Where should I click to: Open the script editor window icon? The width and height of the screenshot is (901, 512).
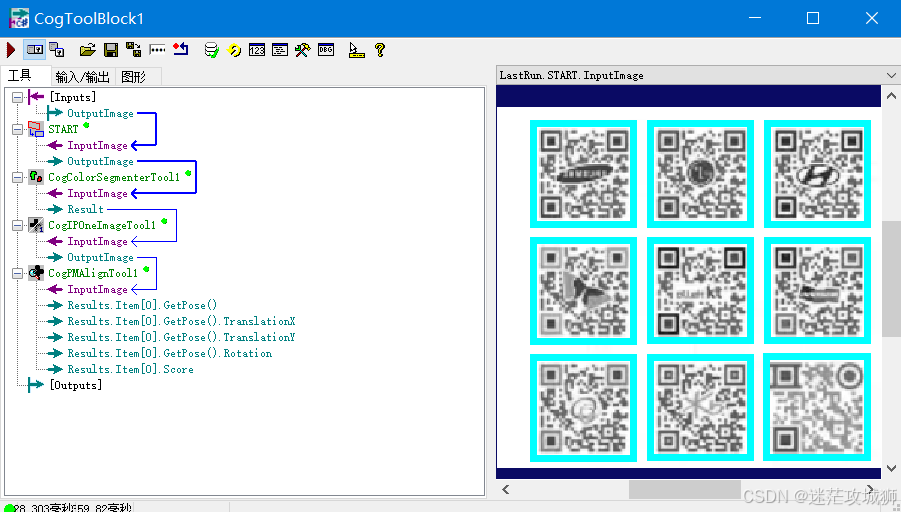[280, 50]
